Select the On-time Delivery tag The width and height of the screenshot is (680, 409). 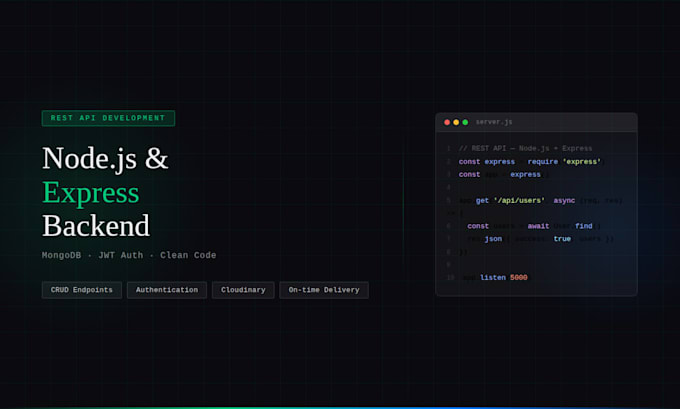(x=324, y=290)
